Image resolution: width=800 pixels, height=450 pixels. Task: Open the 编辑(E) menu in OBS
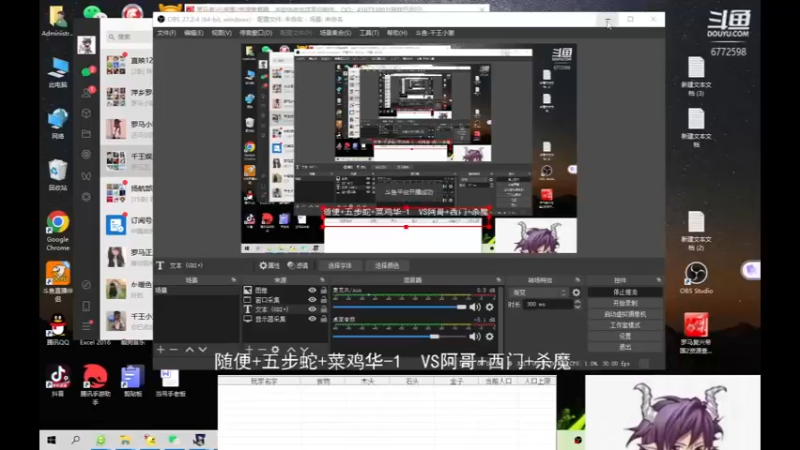[193, 33]
